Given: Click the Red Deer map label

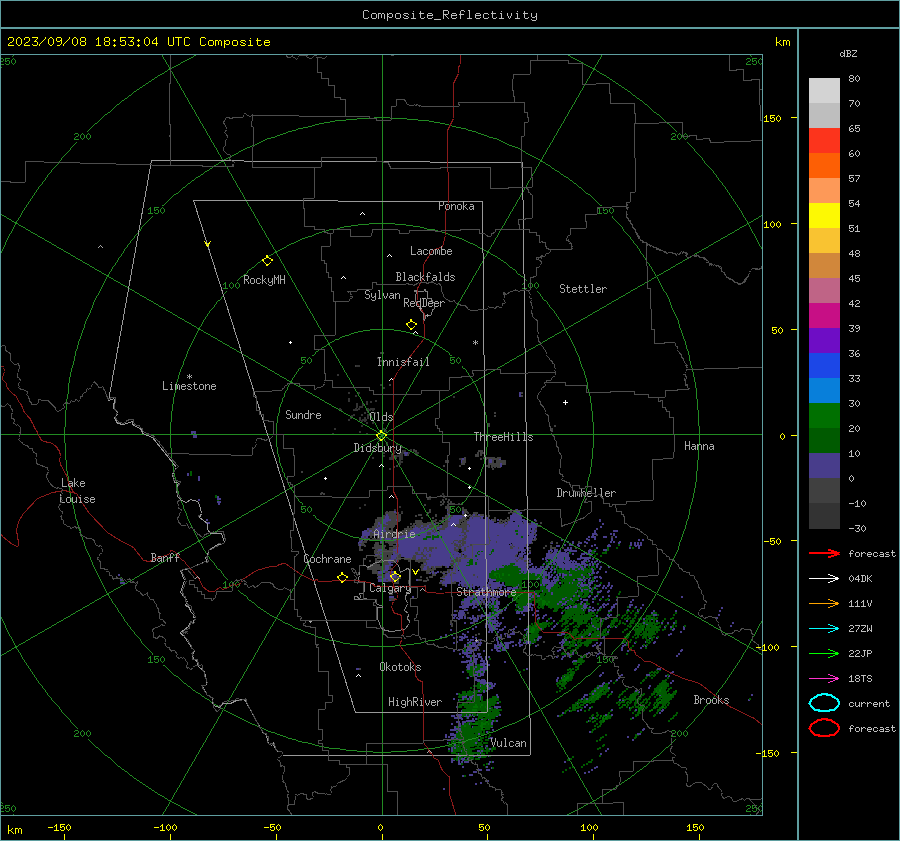Looking at the screenshot, I should (424, 303).
